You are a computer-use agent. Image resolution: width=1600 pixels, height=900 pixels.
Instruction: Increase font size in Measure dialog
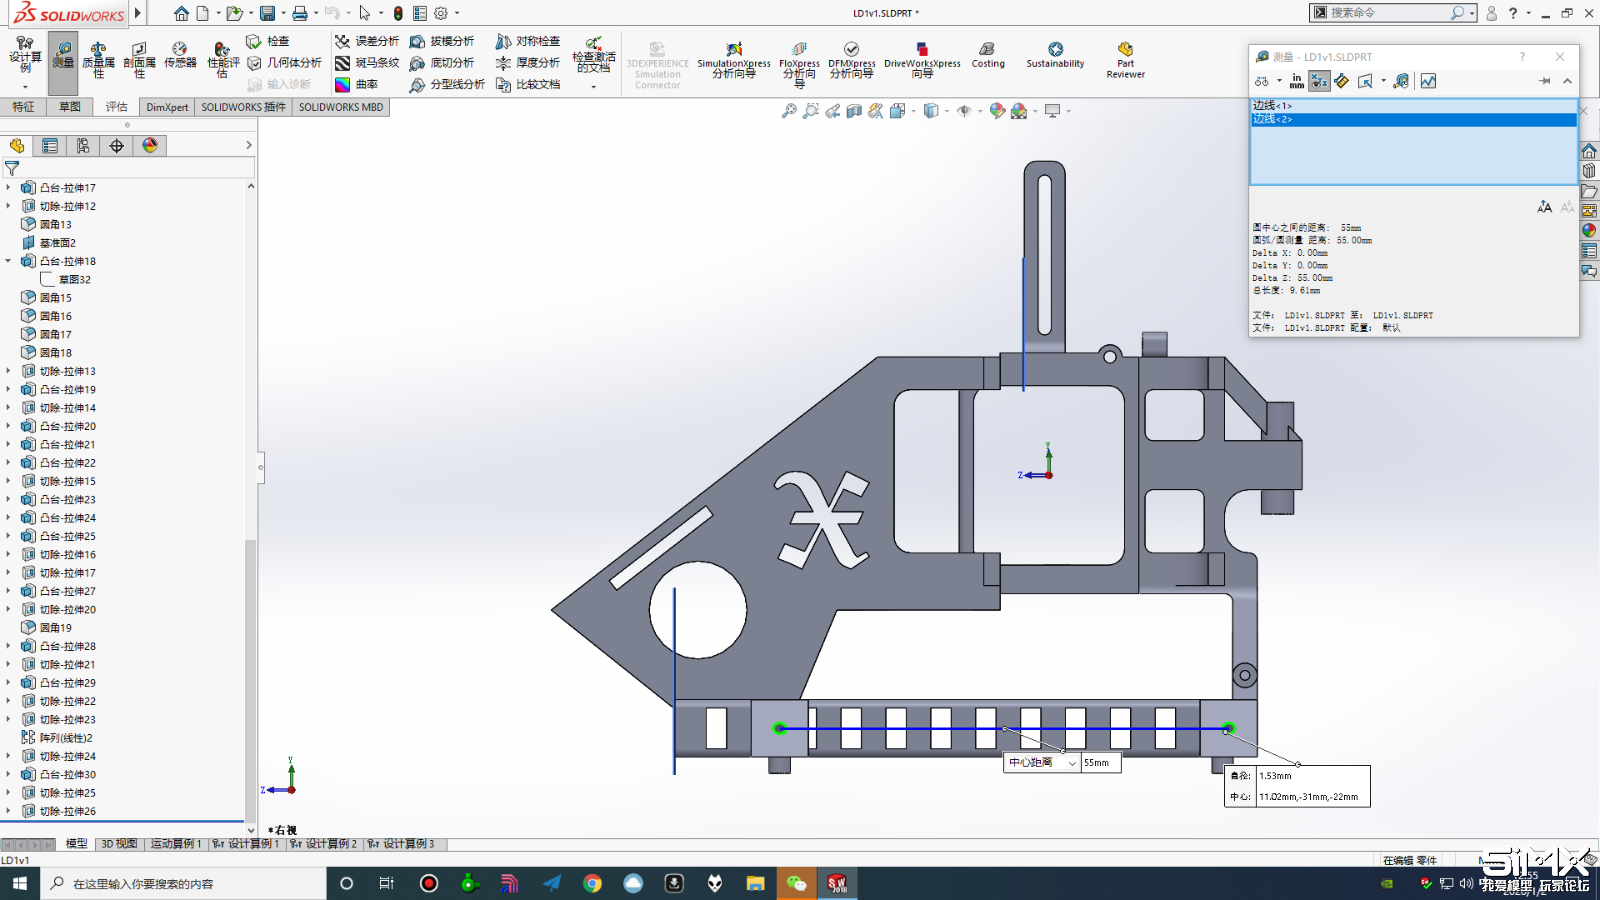coord(1545,207)
